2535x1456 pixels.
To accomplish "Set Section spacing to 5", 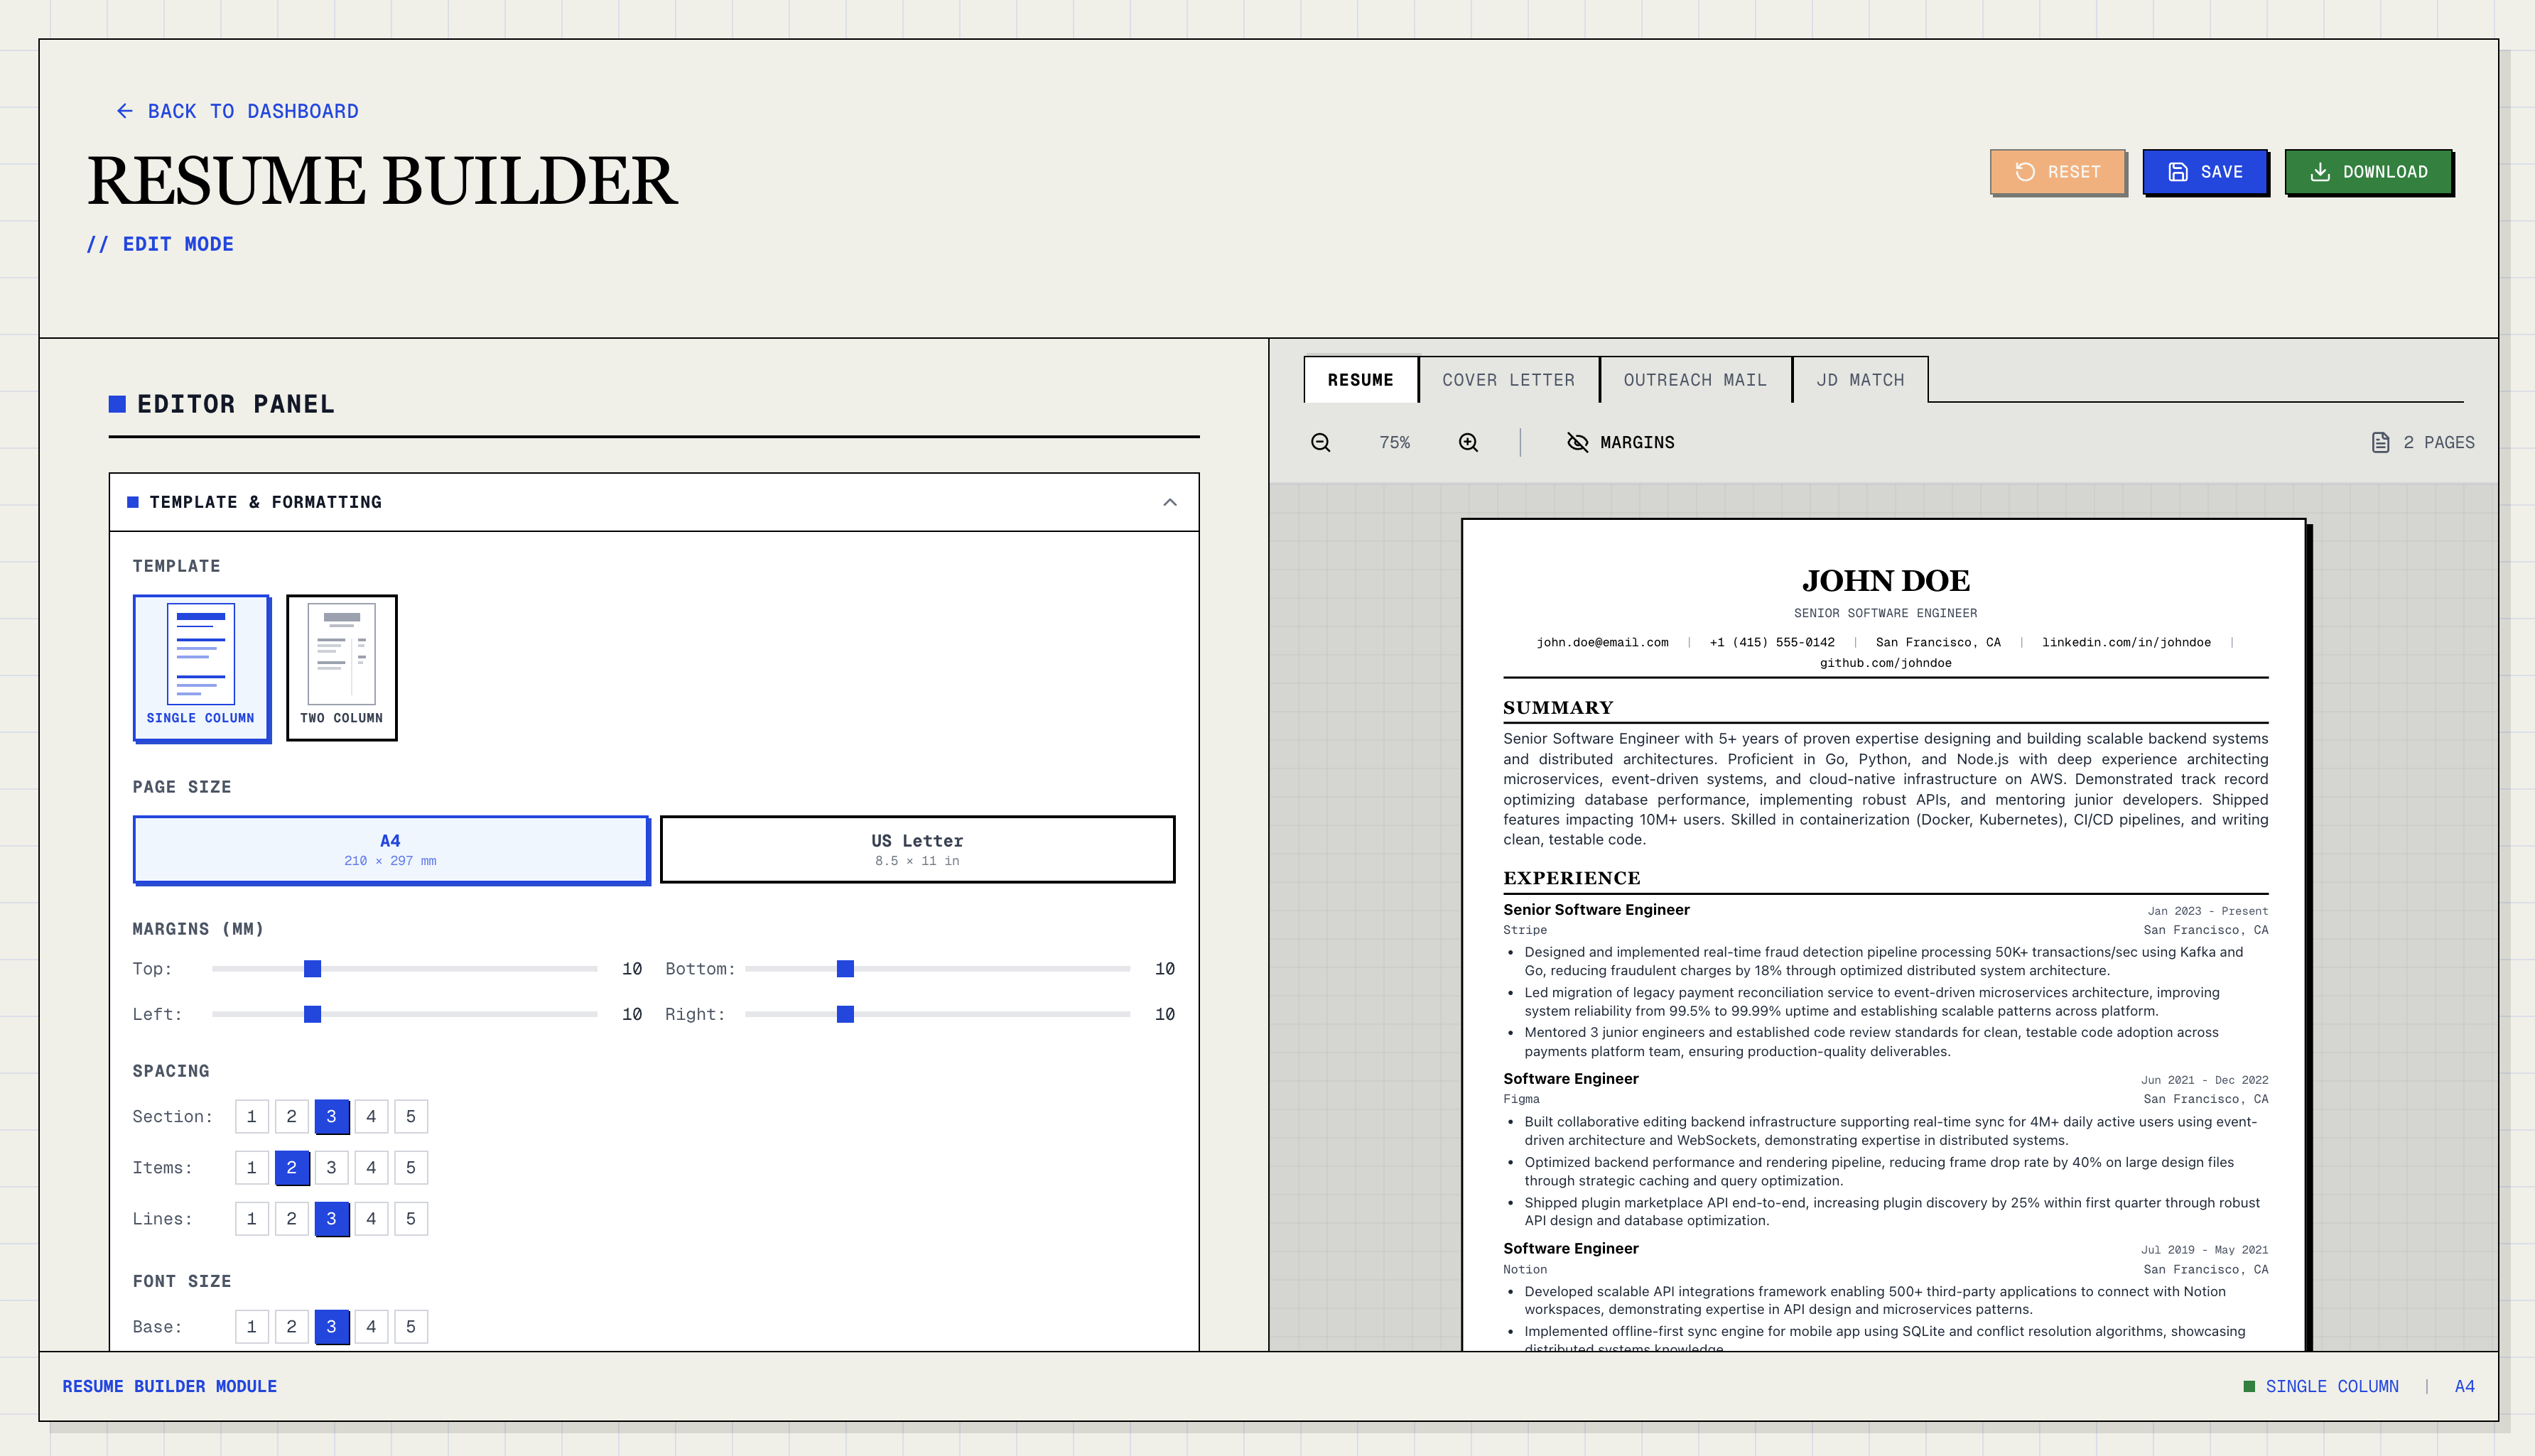I will pos(411,1116).
